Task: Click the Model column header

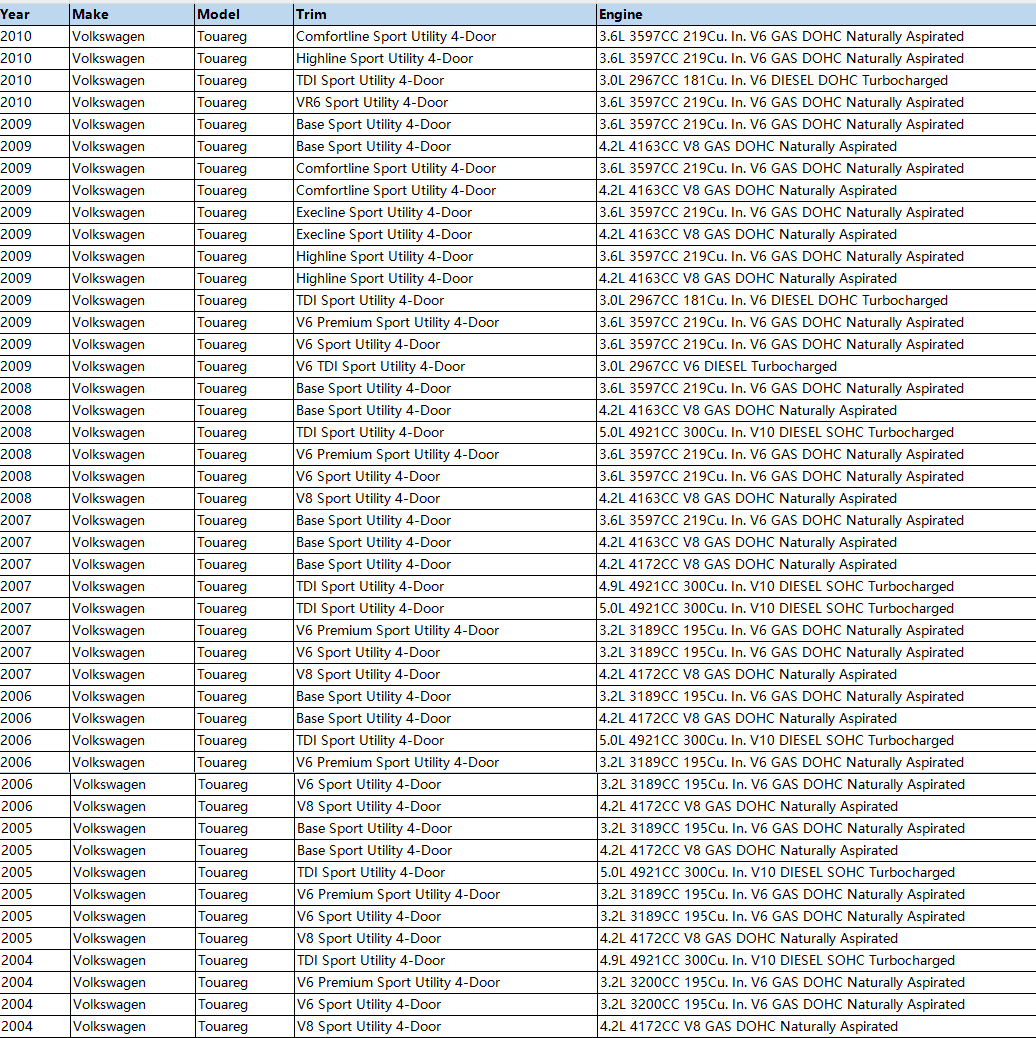Action: 244,14
